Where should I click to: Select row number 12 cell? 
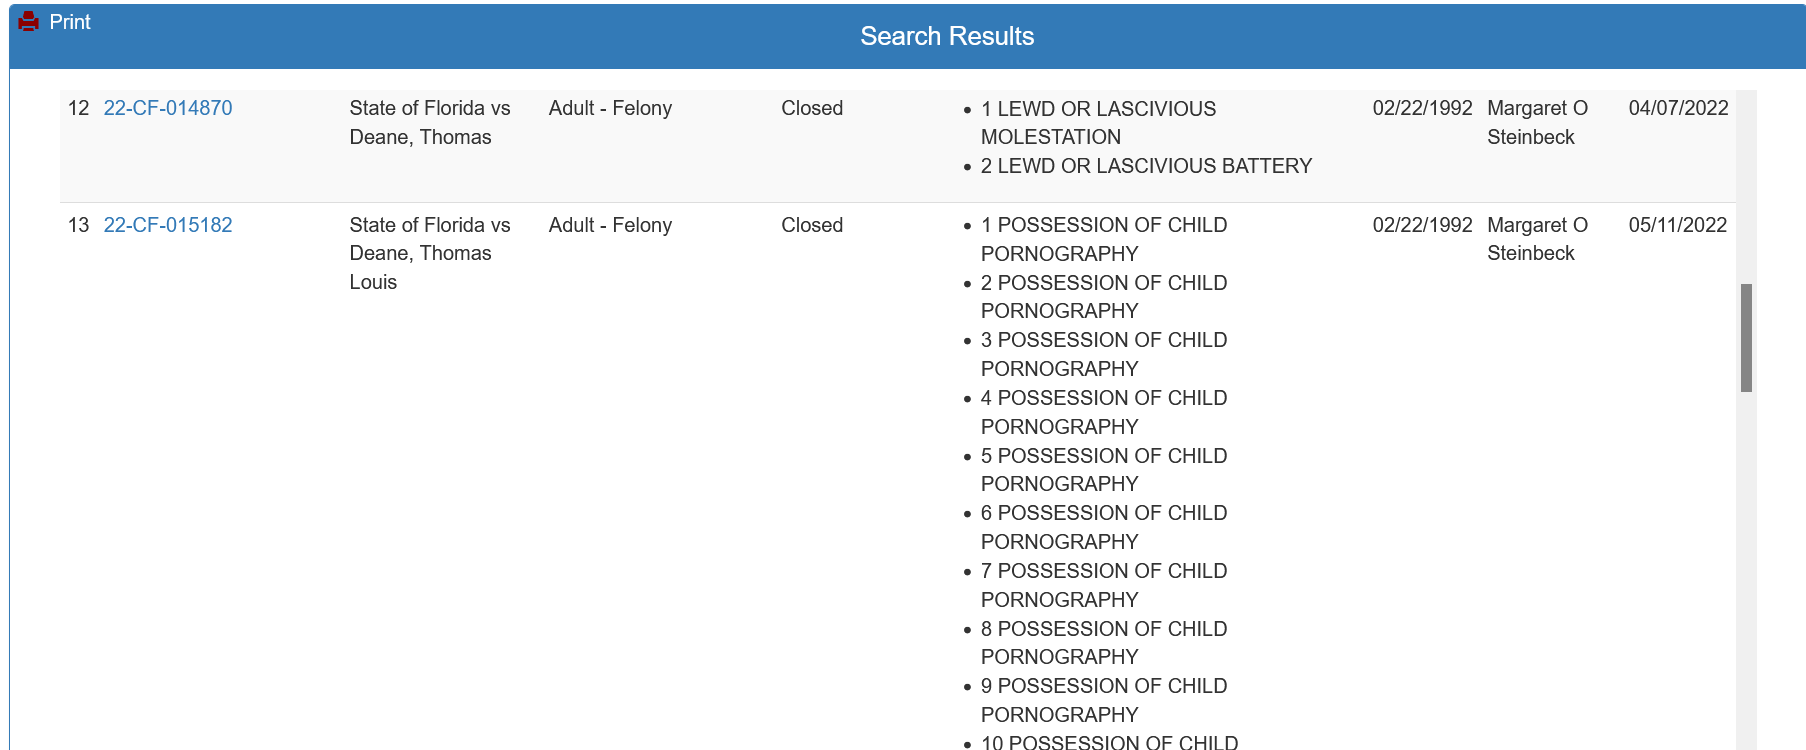(79, 108)
